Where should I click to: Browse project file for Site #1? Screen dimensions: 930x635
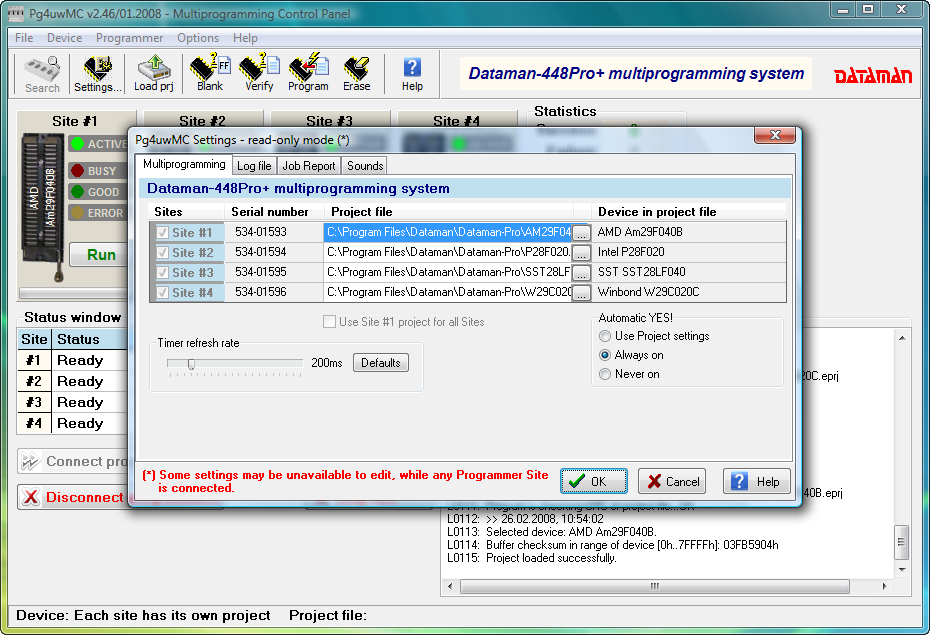pyautogui.click(x=582, y=232)
